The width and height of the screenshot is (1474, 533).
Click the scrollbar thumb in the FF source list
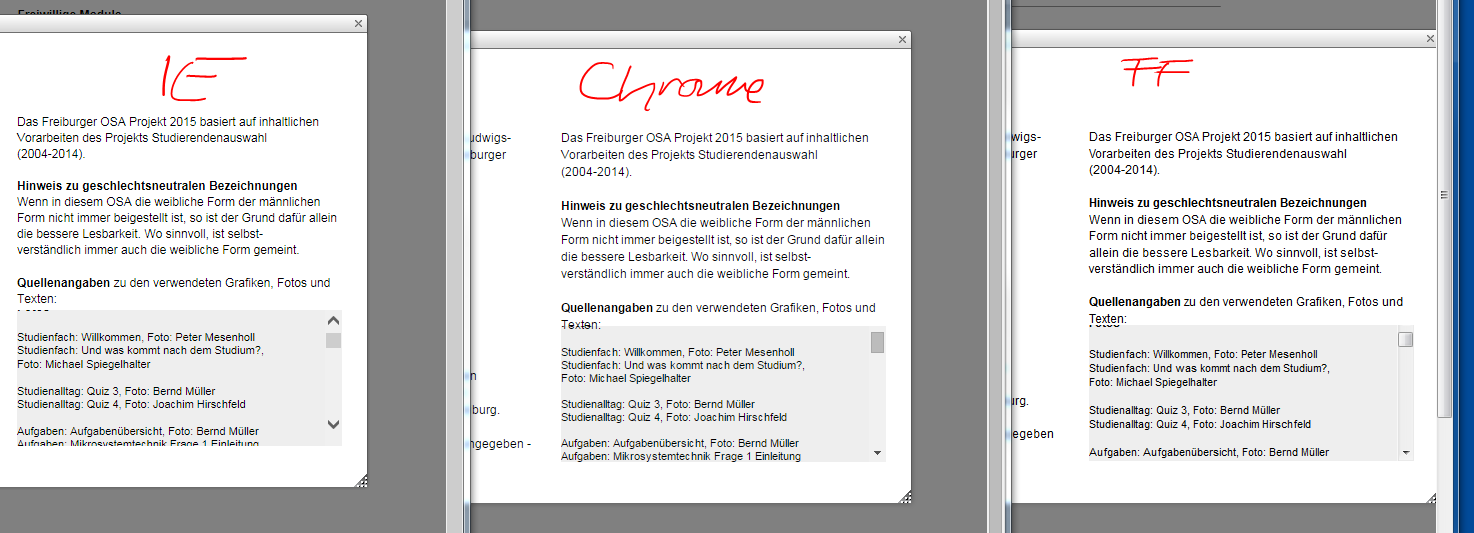click(1406, 339)
